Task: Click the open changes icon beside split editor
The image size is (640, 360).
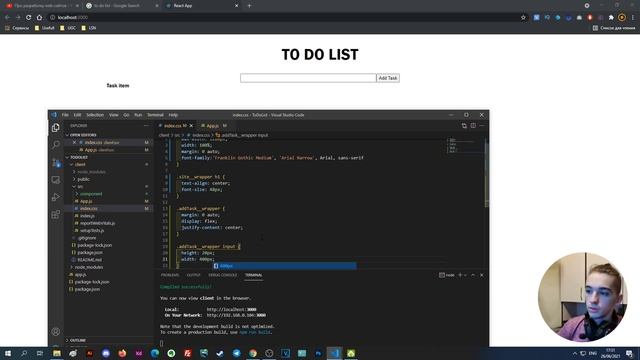Action: click(x=464, y=126)
